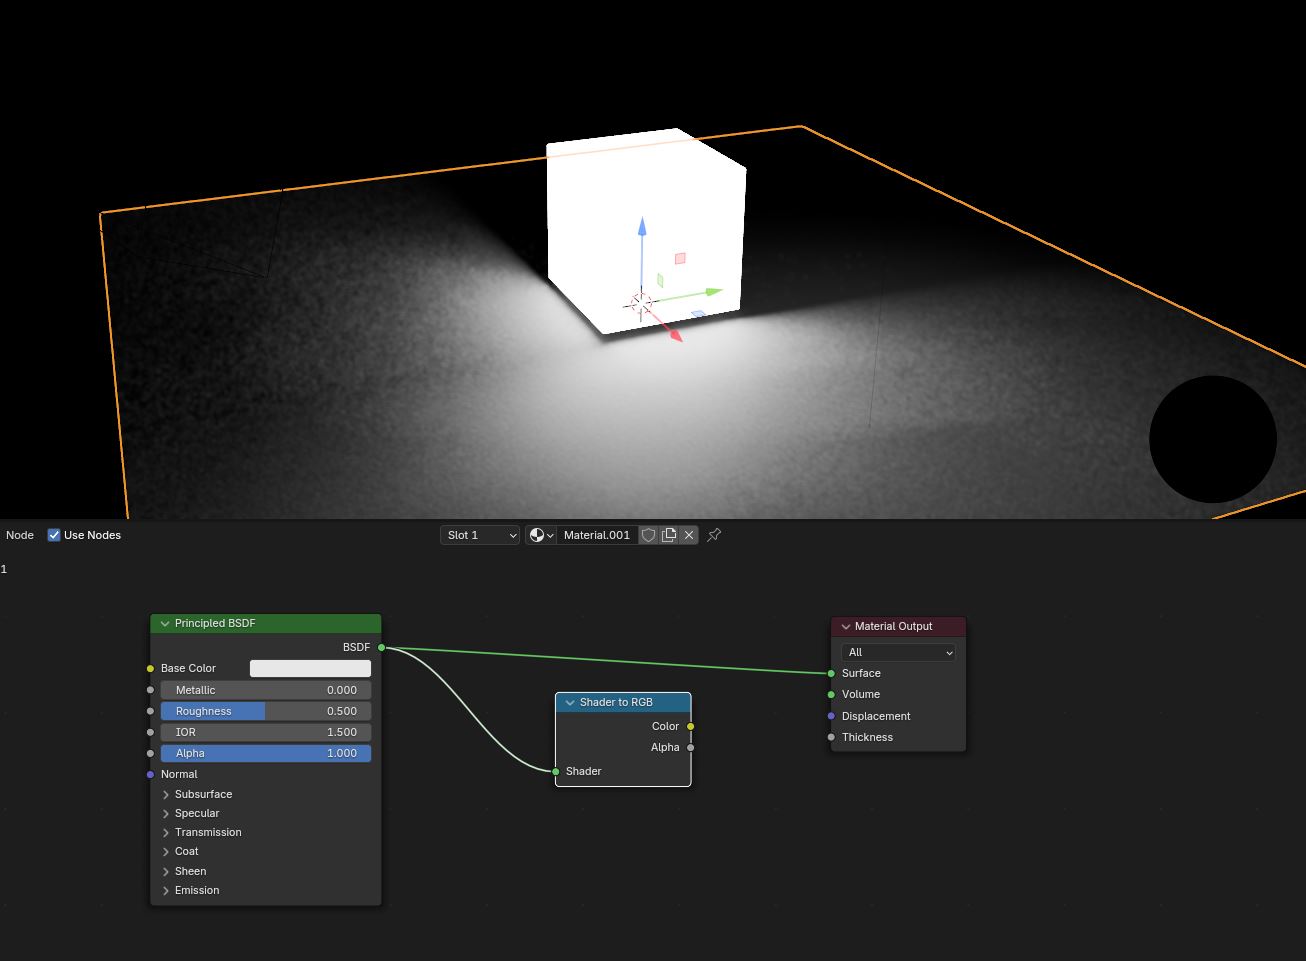Image resolution: width=1306 pixels, height=961 pixels.
Task: Click the black sphere in the viewport
Action: tap(1213, 439)
